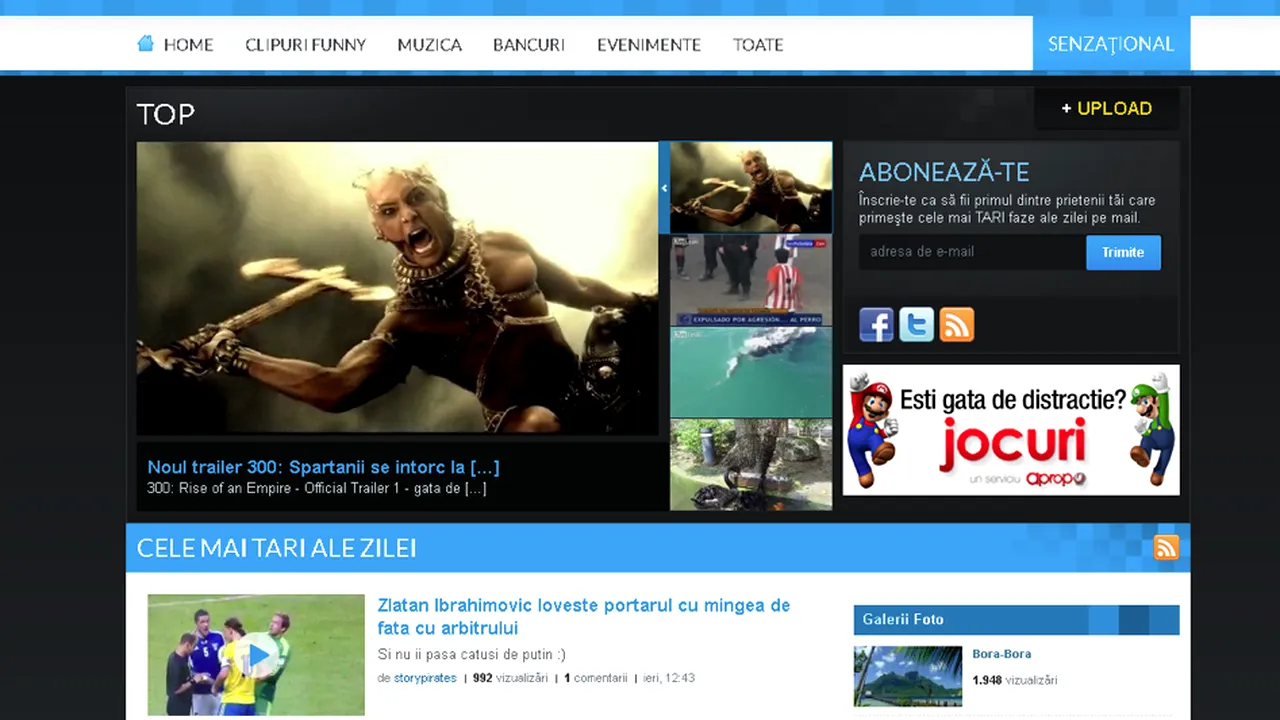
Task: Focus the adresa de e-mail field
Action: (970, 252)
